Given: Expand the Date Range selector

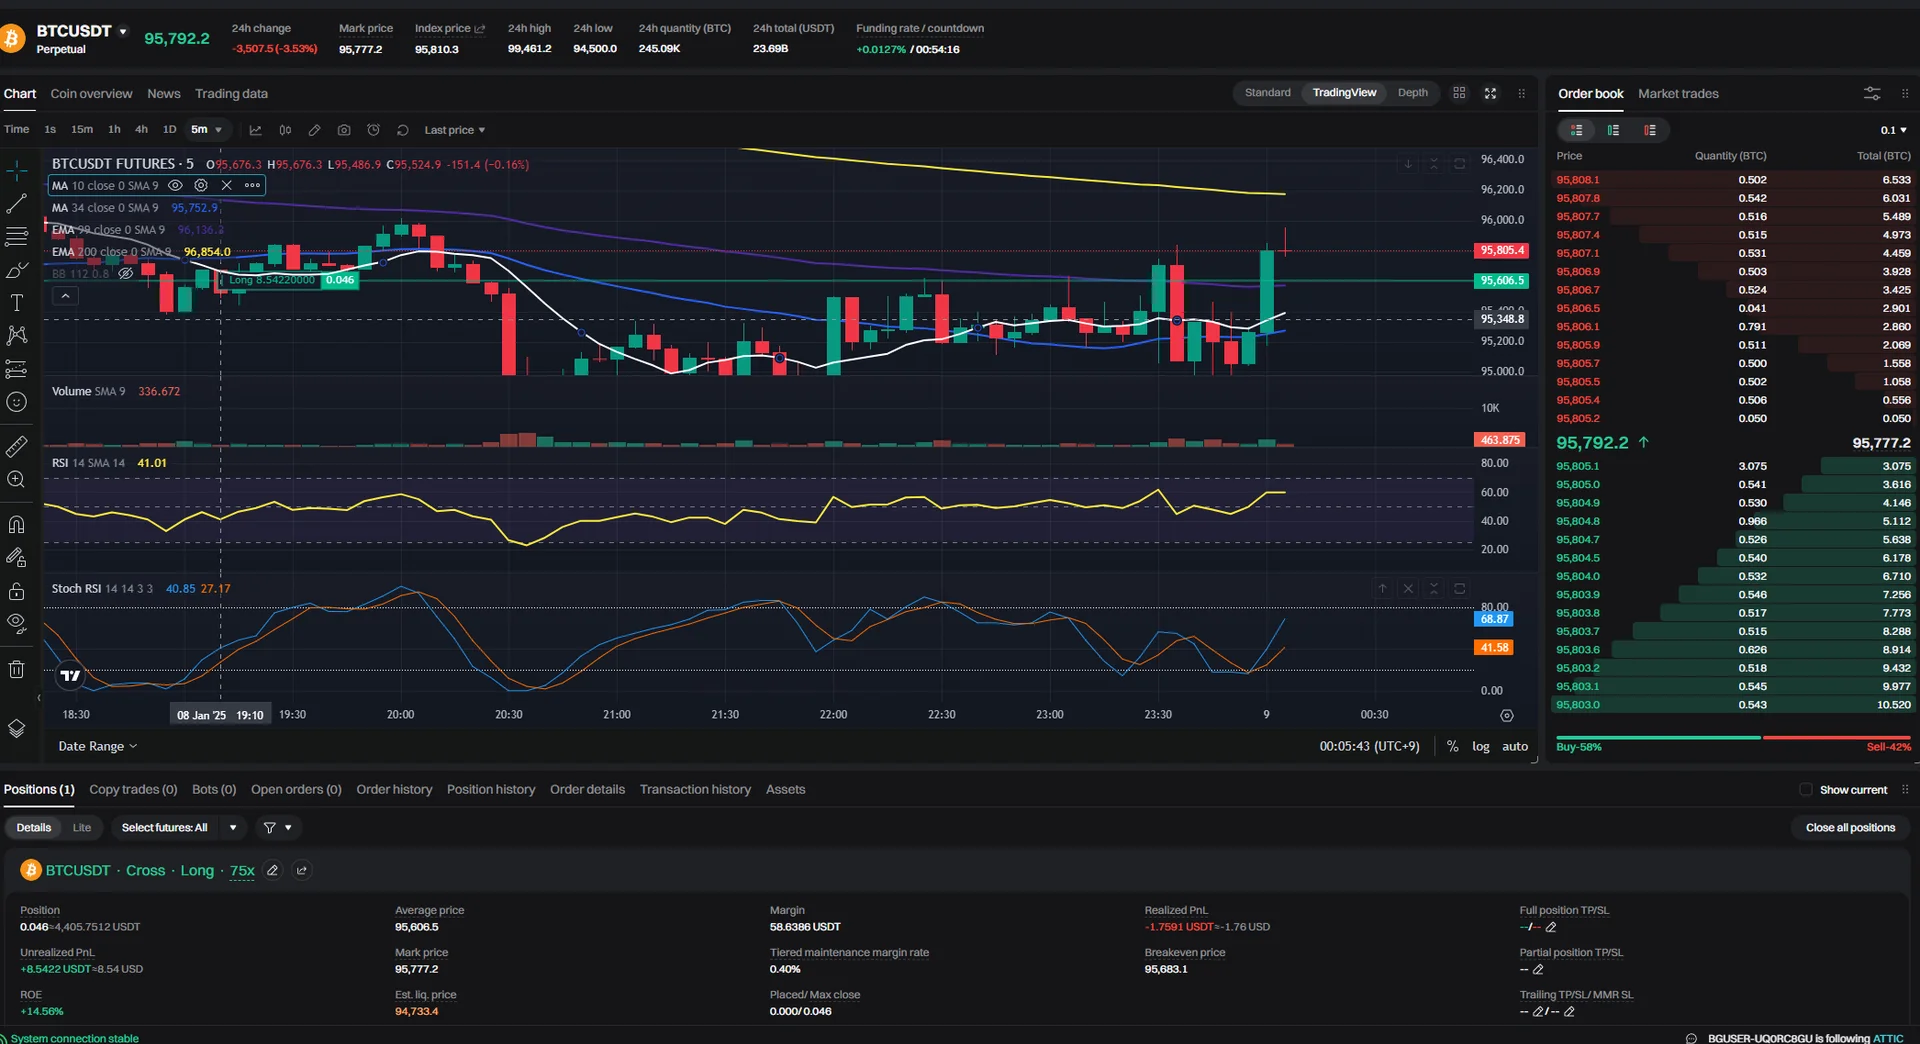Looking at the screenshot, I should (x=97, y=746).
